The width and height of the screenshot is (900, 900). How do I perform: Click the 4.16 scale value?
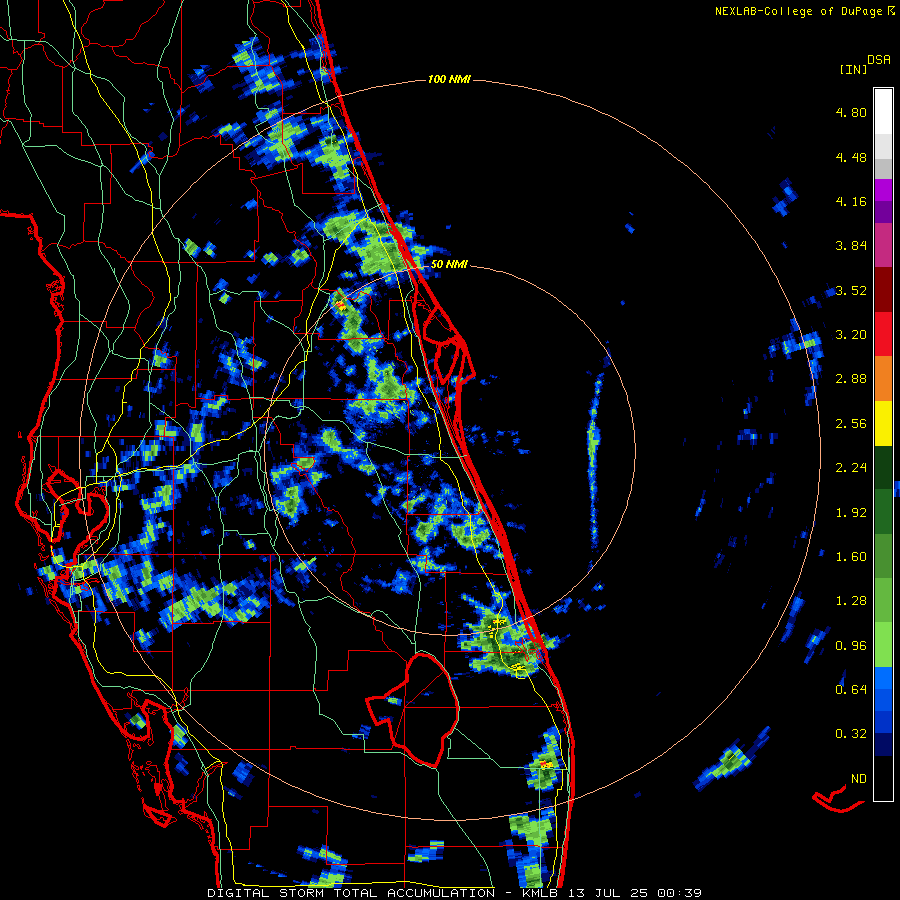coord(851,201)
